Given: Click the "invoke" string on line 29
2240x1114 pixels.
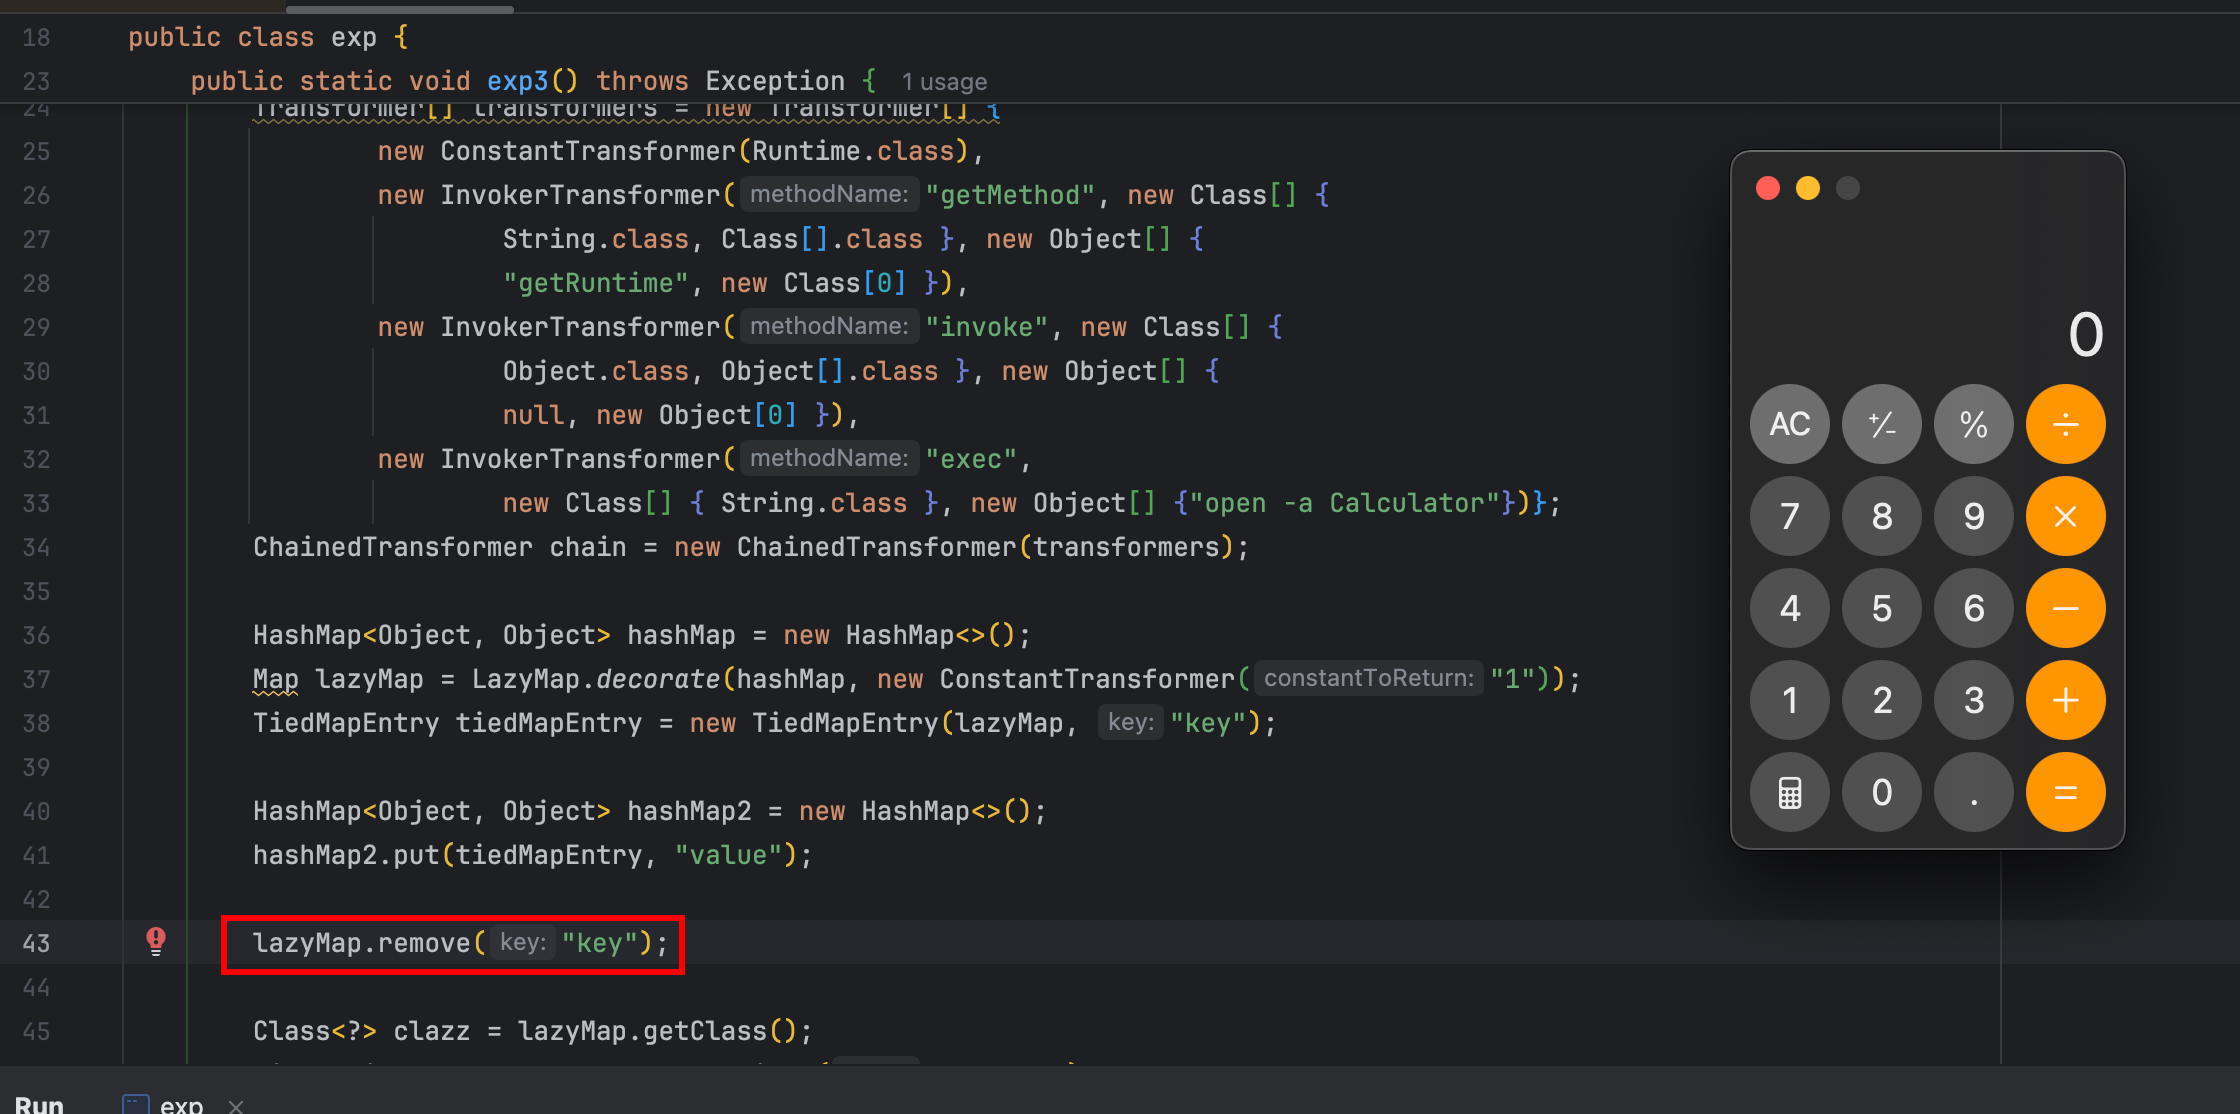Looking at the screenshot, I should click(x=987, y=327).
